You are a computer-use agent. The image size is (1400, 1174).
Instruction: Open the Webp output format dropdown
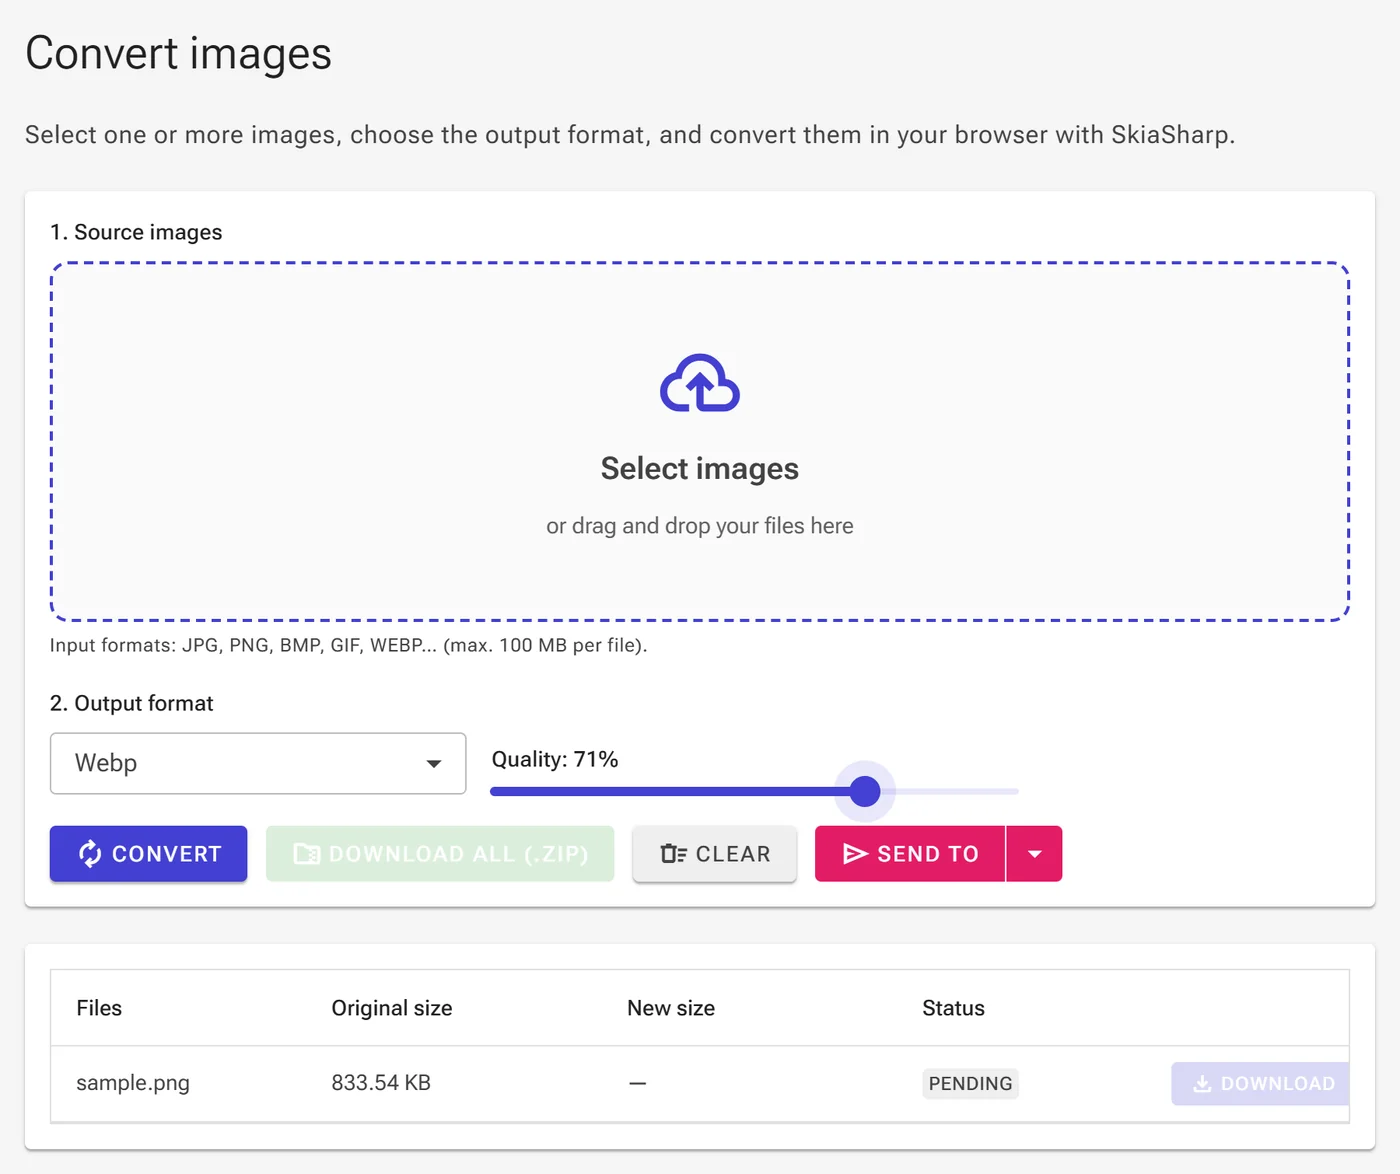coord(258,763)
